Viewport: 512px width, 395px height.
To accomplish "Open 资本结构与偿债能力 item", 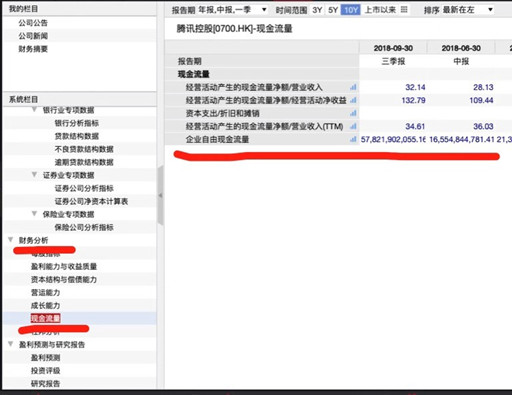I will click(64, 279).
